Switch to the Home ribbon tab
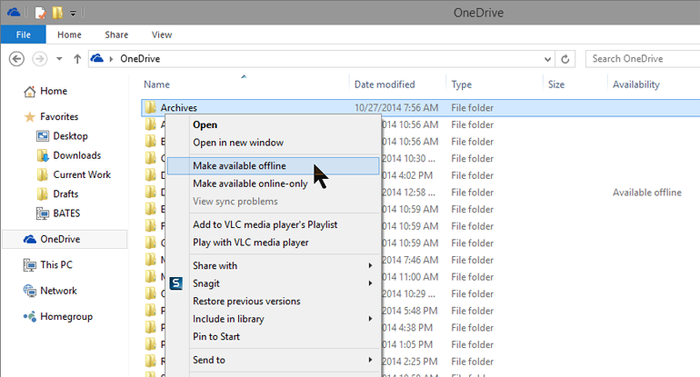This screenshot has height=377, width=700. 69,34
